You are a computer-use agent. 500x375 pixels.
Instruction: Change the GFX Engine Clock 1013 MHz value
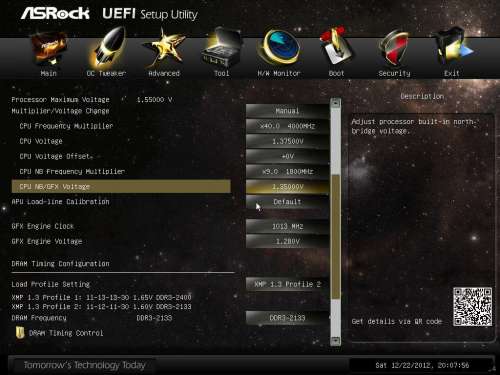(287, 226)
